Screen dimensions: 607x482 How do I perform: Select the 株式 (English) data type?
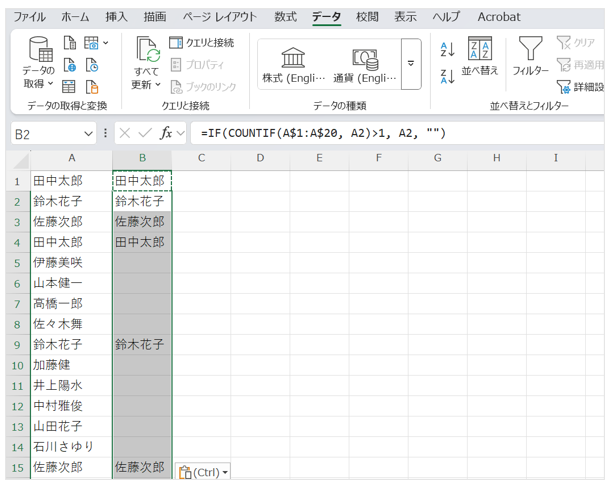(x=294, y=65)
